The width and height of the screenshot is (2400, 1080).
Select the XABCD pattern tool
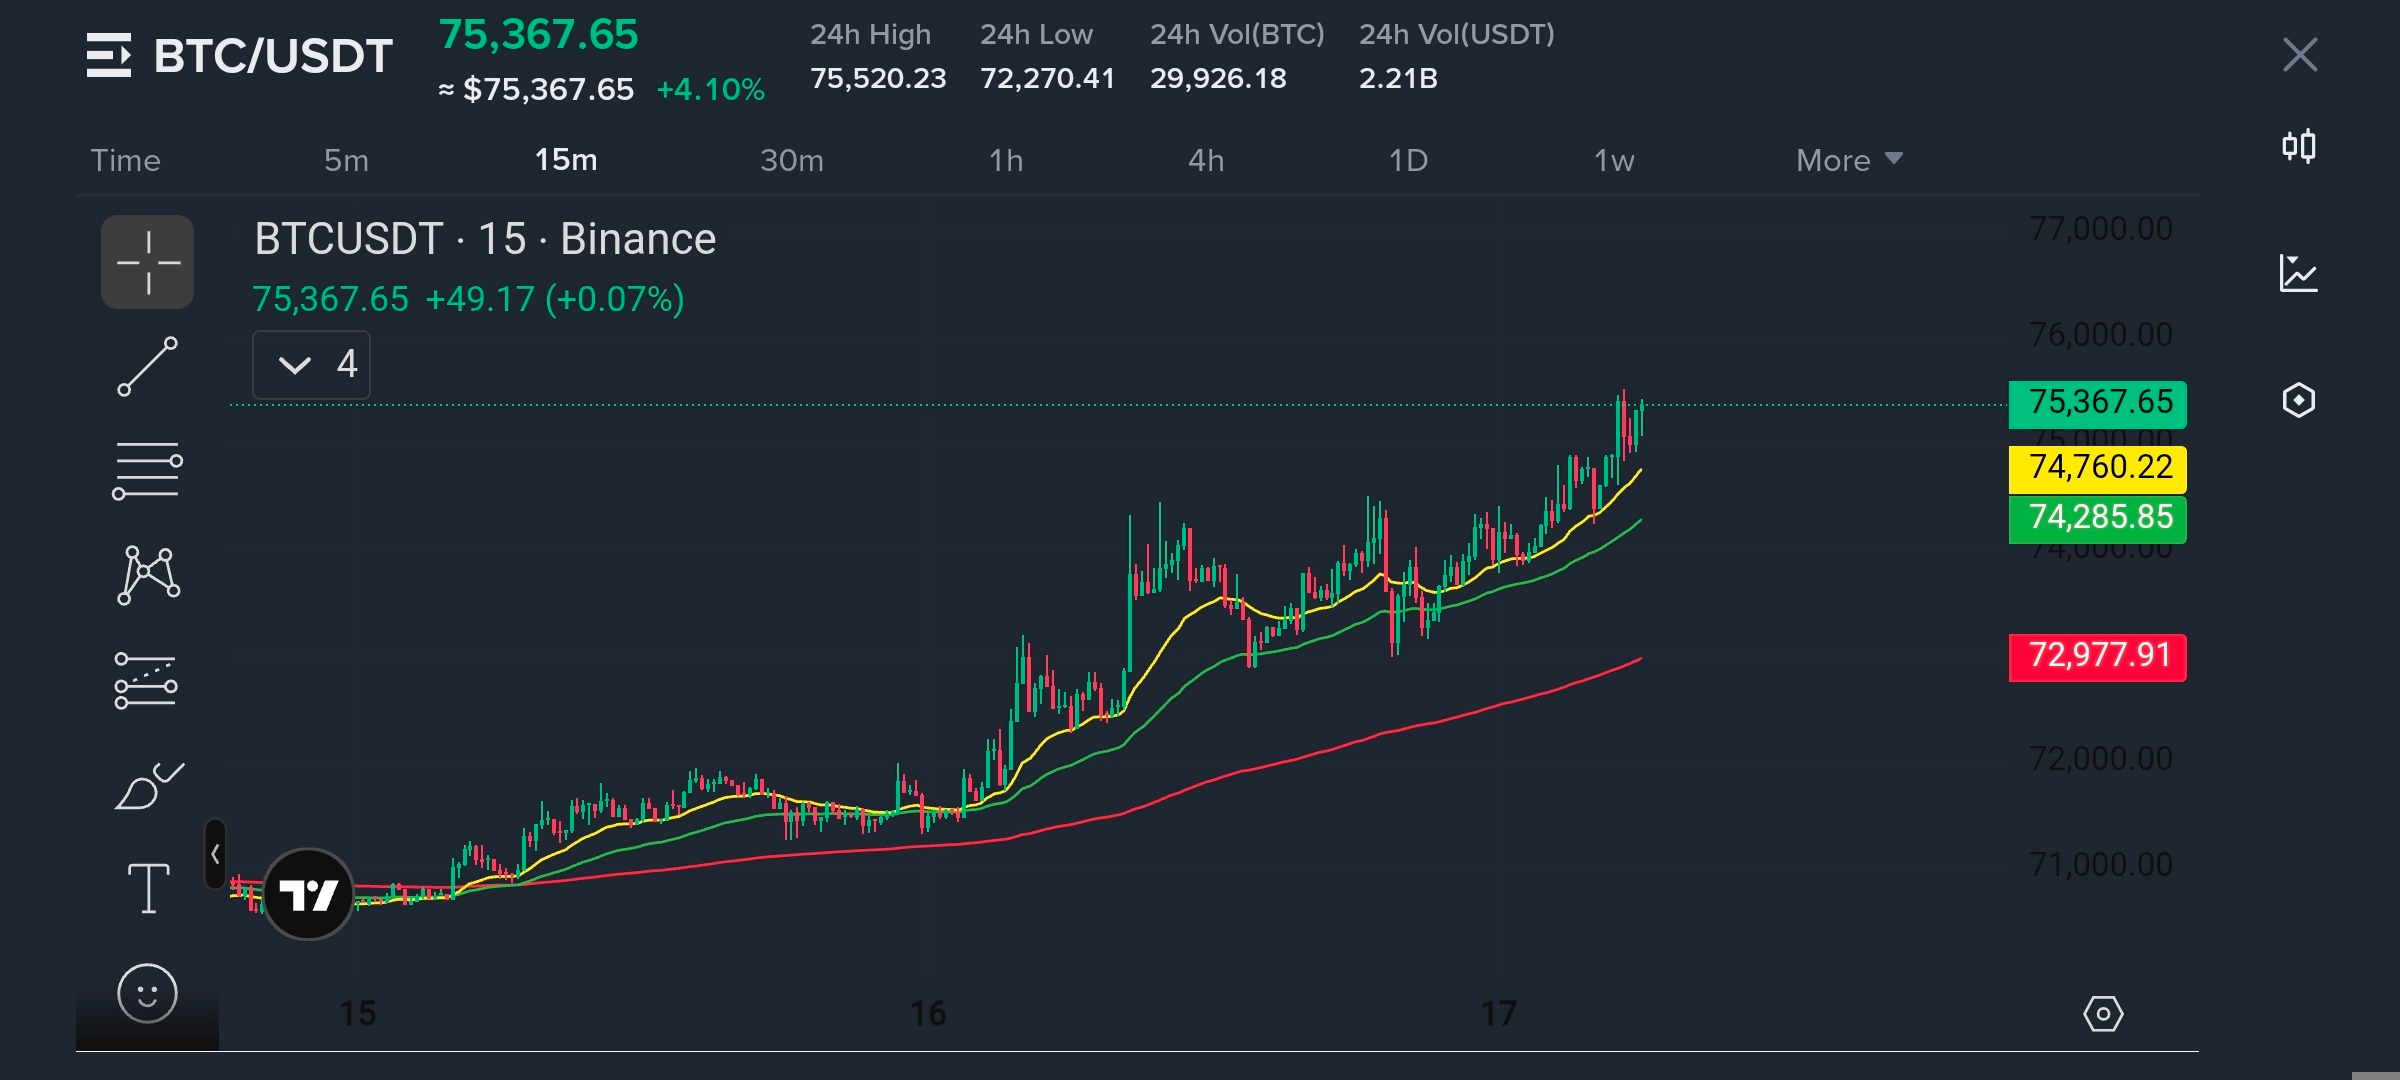coord(148,575)
